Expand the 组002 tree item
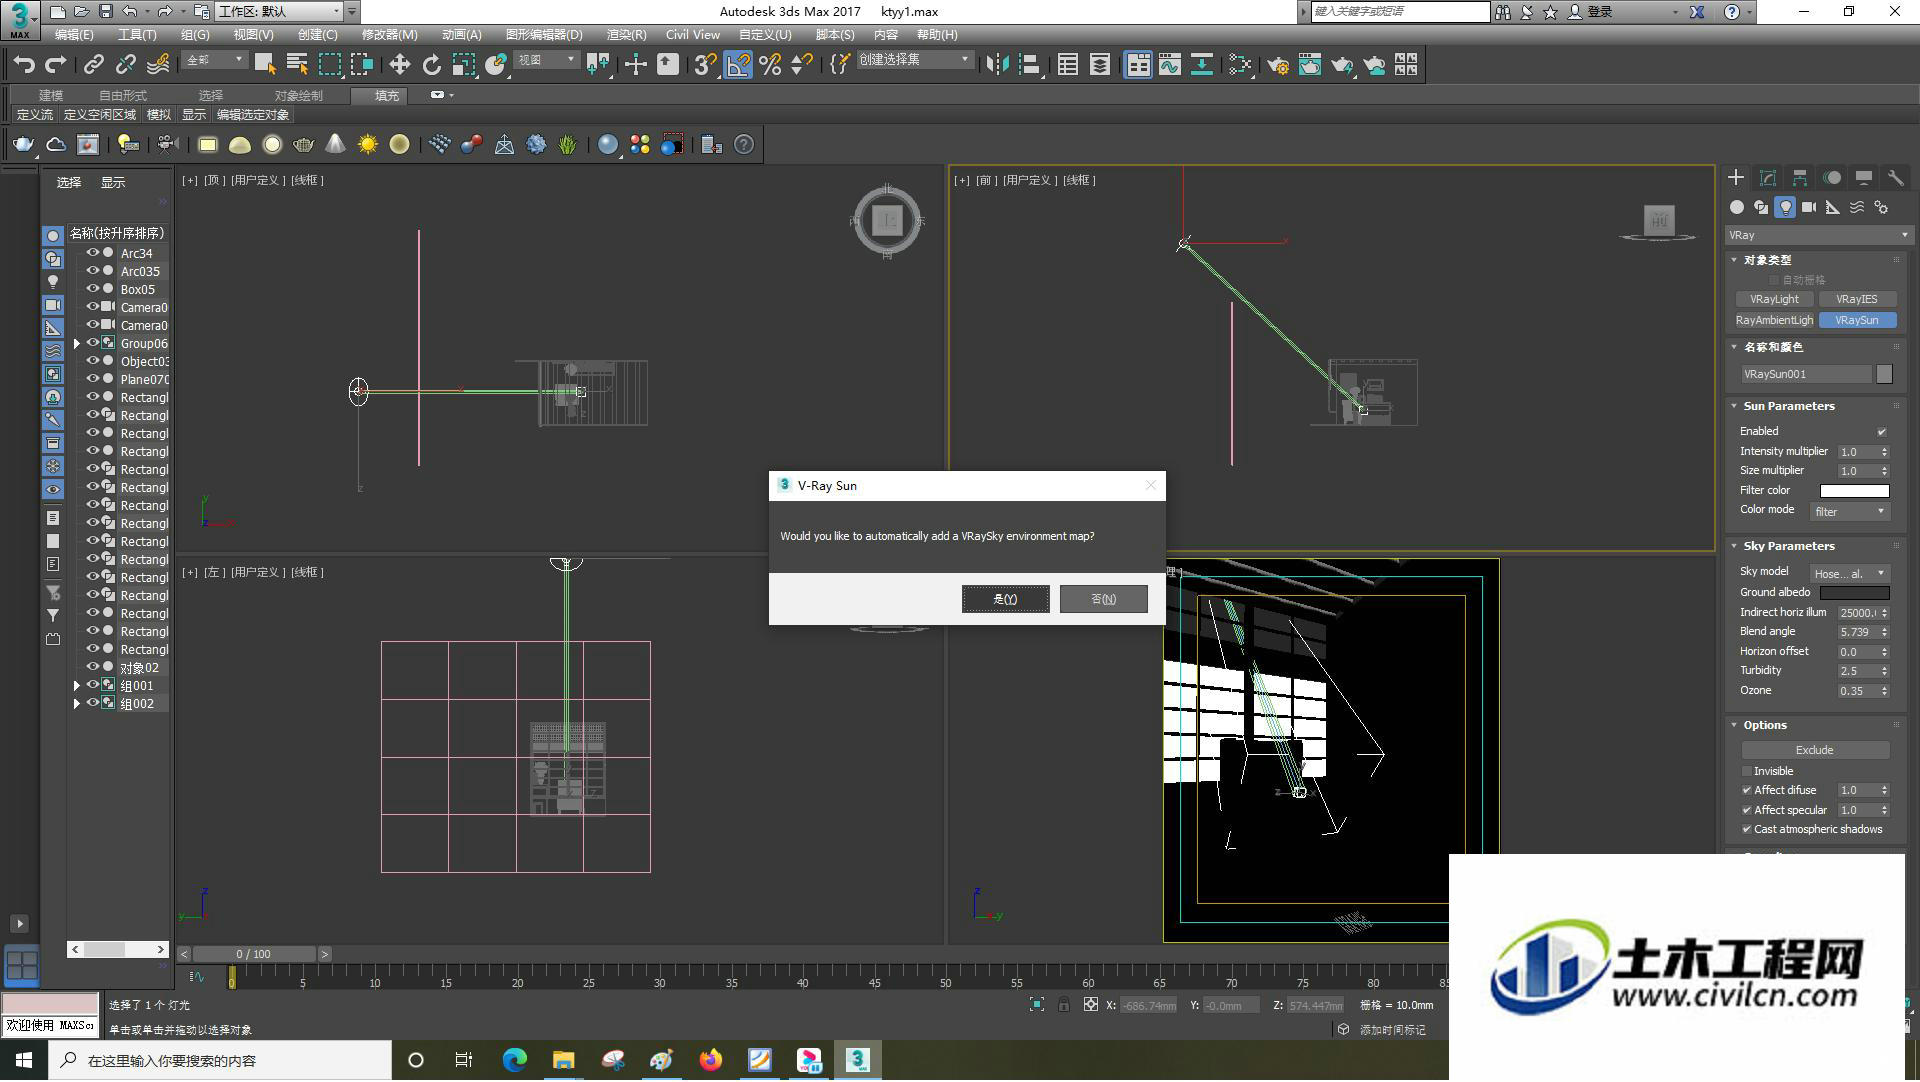The height and width of the screenshot is (1082, 1920). point(77,704)
